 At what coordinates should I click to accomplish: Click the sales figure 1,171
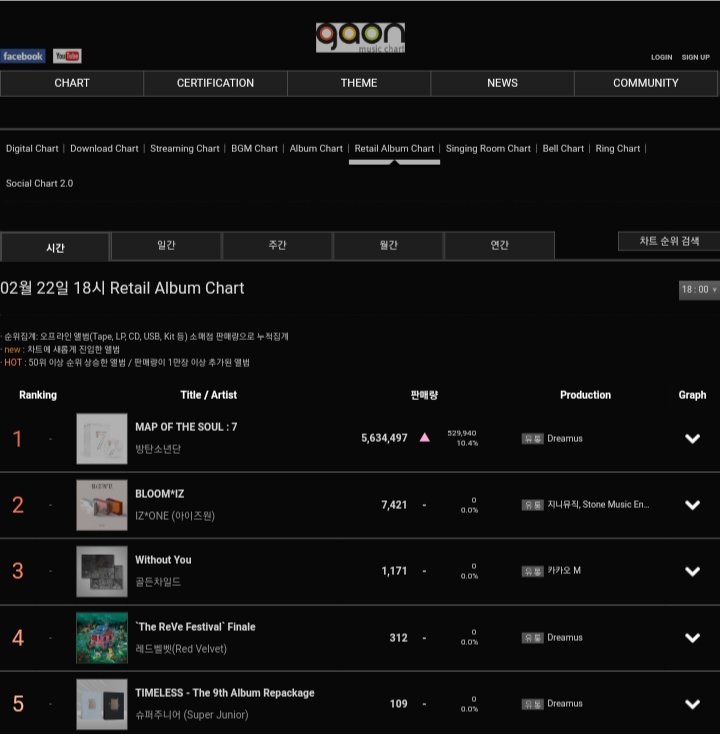point(394,571)
